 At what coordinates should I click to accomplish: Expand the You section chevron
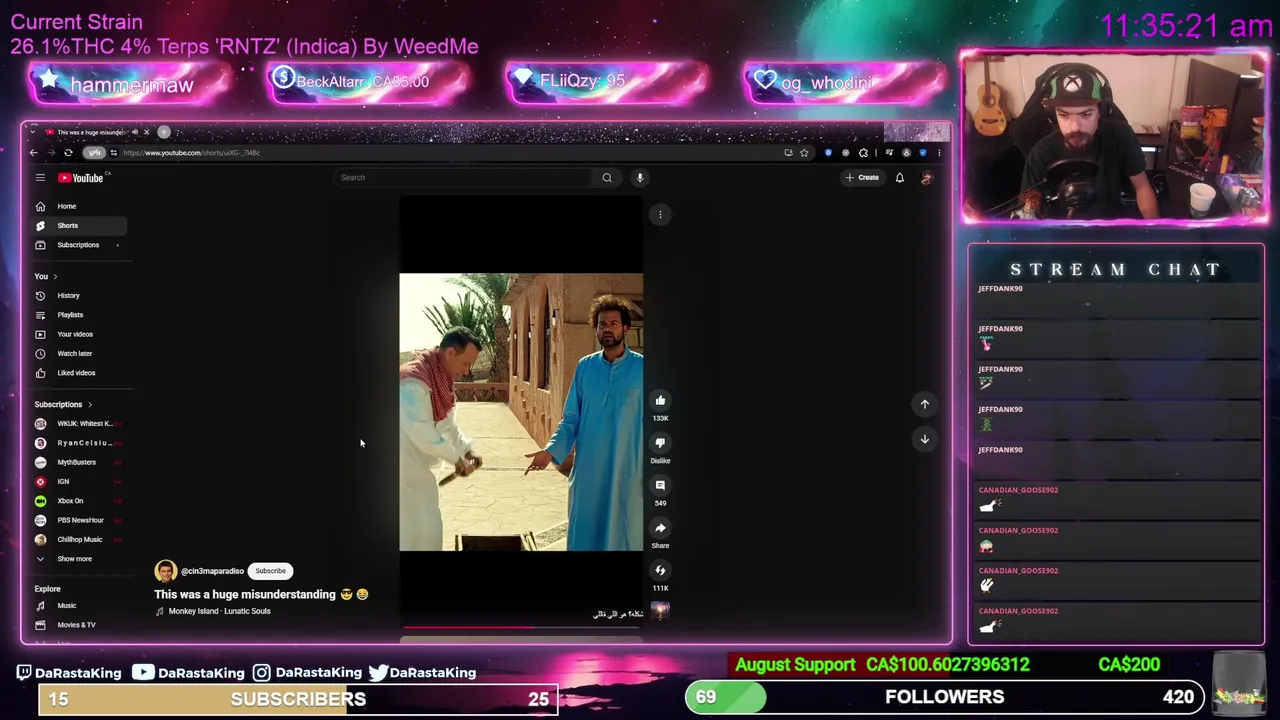pos(55,277)
